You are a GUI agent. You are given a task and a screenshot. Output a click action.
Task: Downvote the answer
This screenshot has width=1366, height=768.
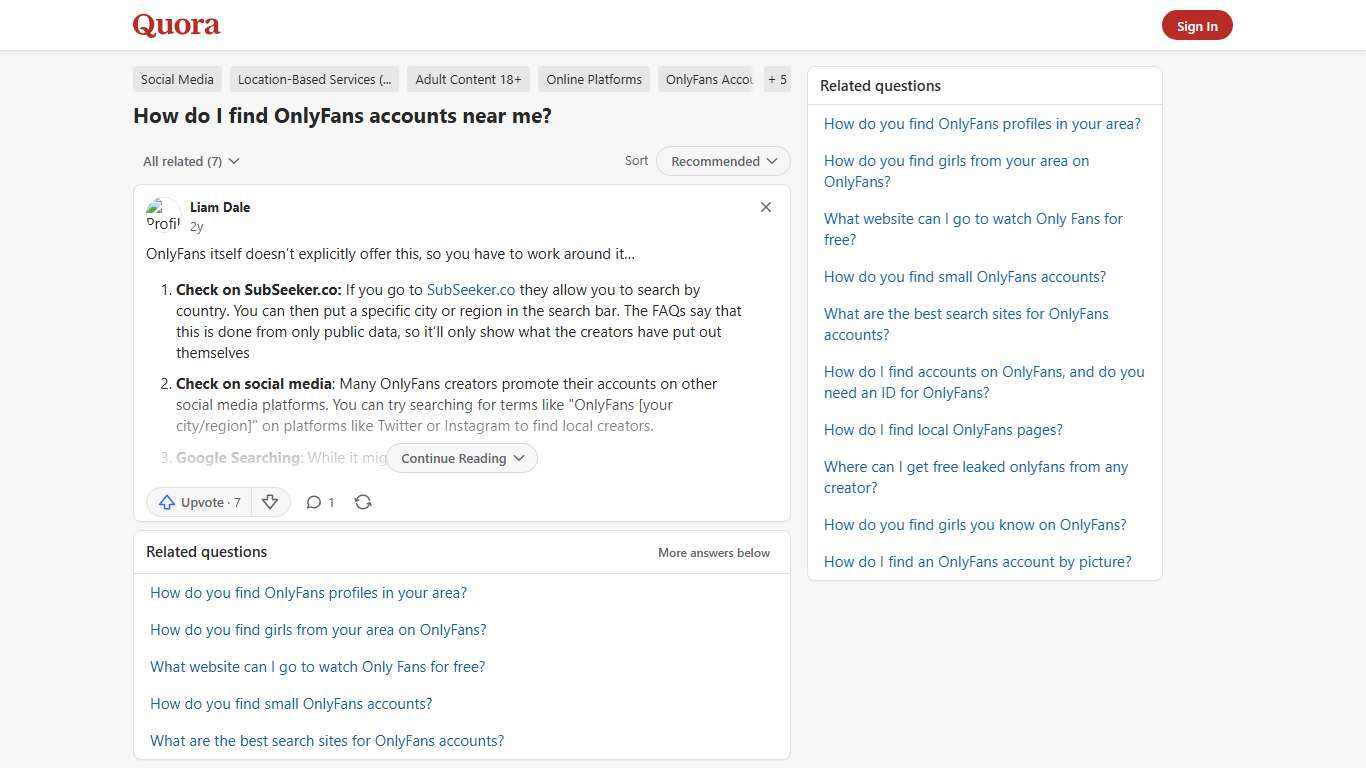tap(270, 502)
